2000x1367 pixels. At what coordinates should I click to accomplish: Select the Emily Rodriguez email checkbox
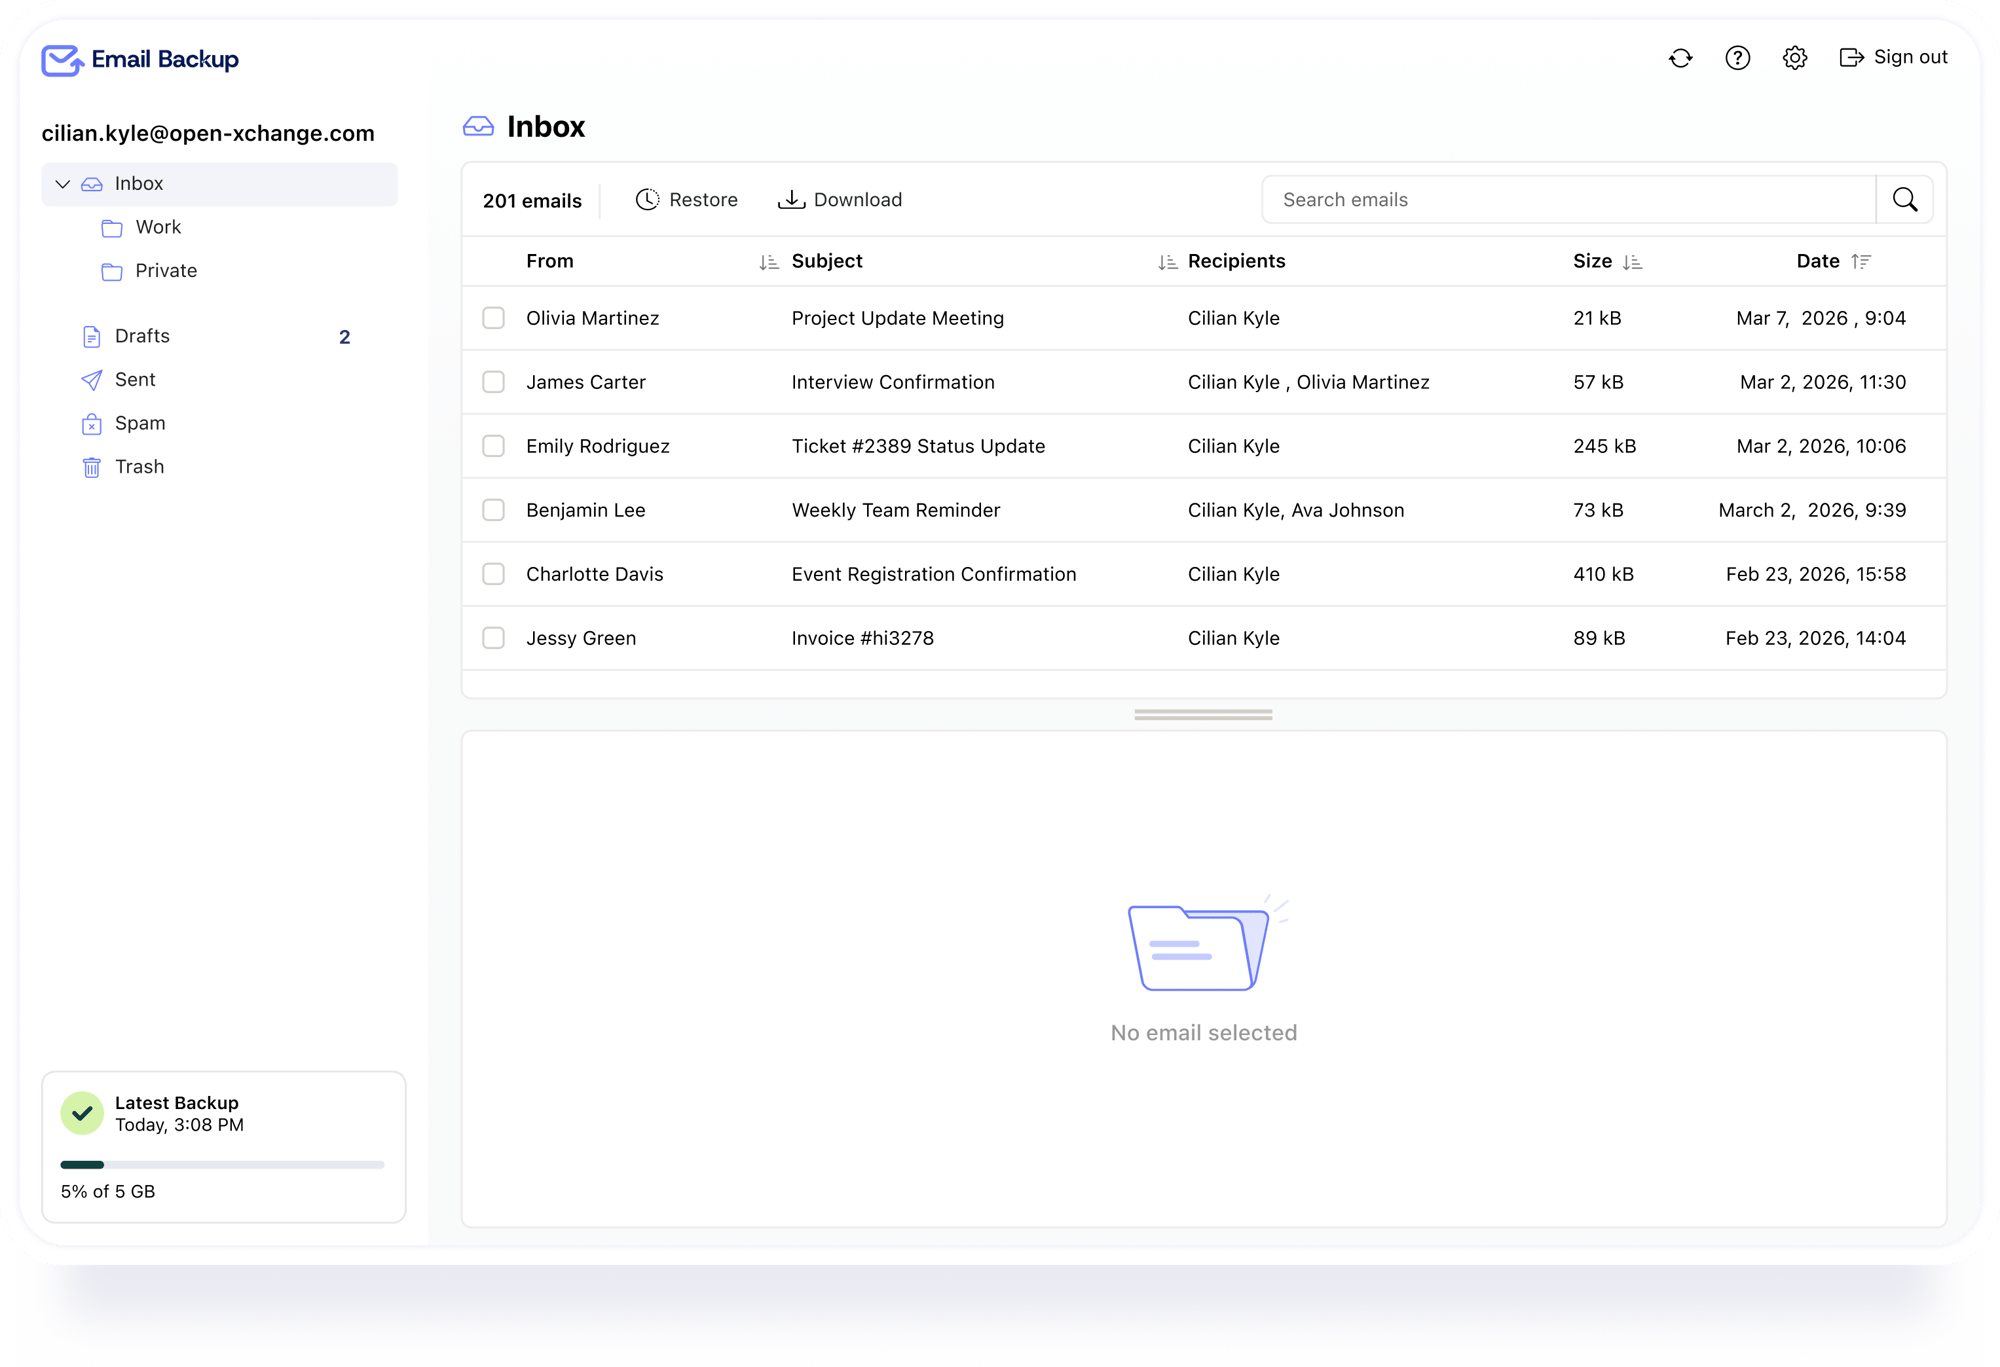click(x=493, y=446)
